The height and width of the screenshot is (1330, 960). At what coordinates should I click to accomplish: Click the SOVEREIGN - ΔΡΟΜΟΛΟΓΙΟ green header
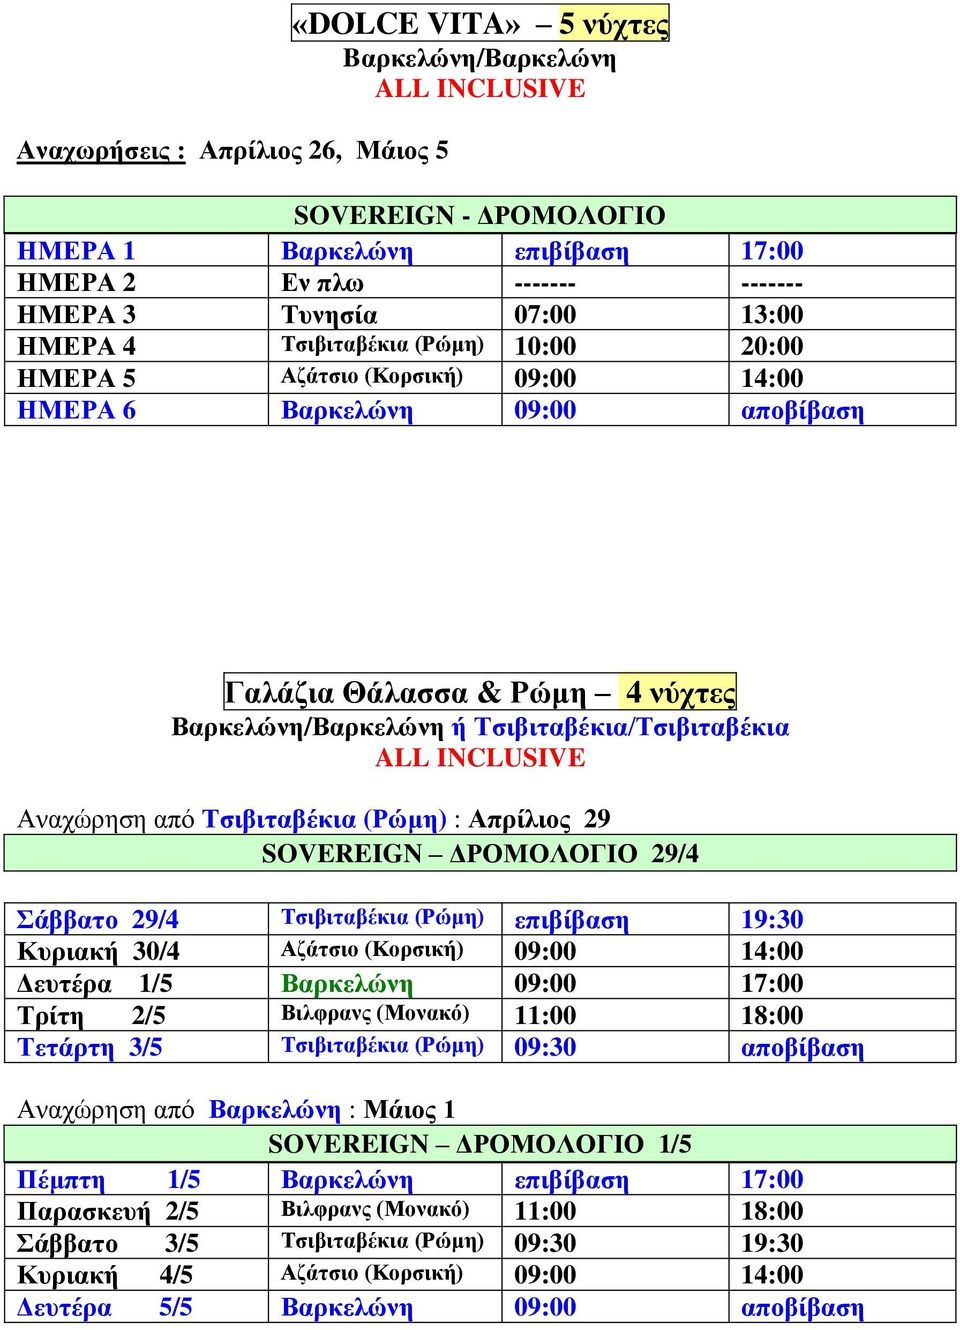pyautogui.click(x=480, y=215)
